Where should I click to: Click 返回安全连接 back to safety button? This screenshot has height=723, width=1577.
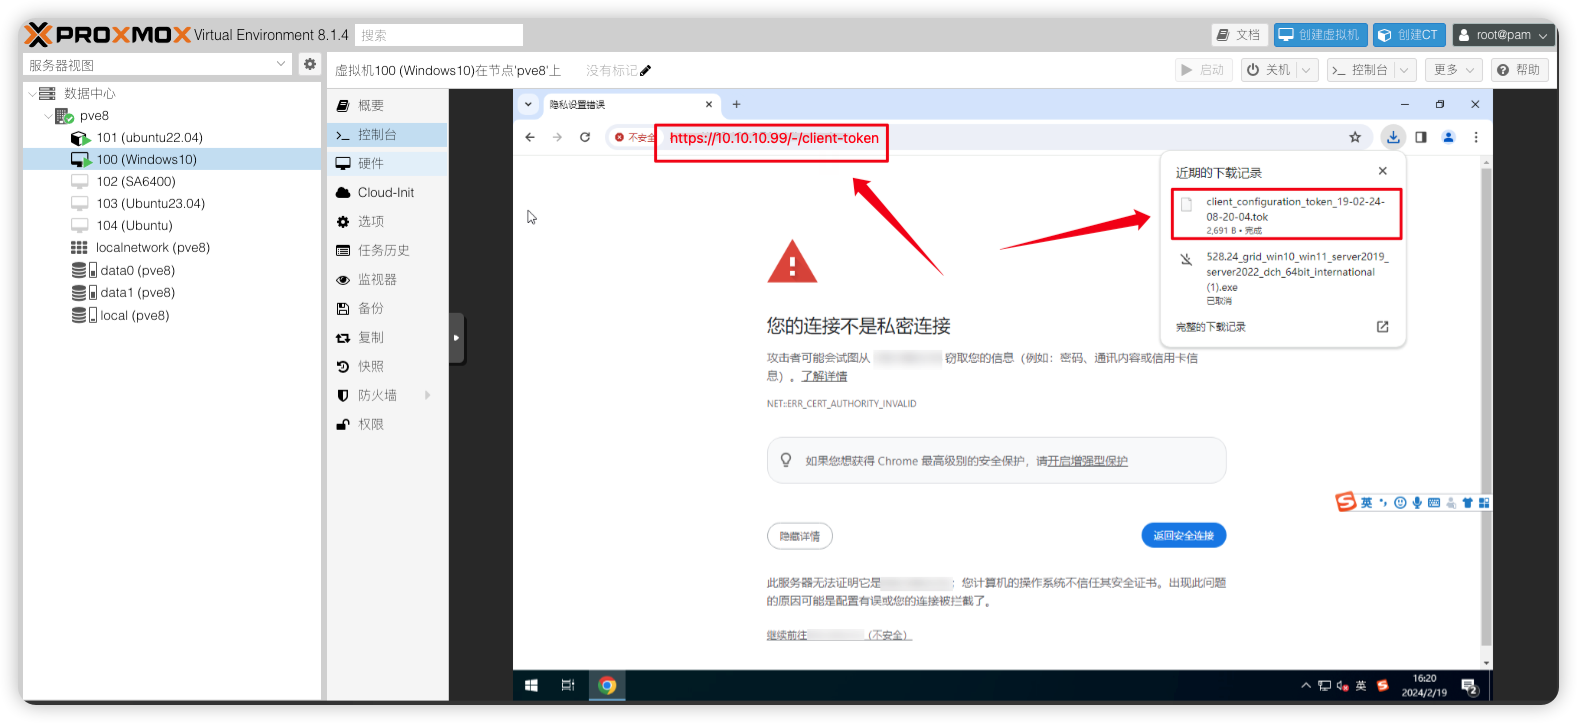1184,535
